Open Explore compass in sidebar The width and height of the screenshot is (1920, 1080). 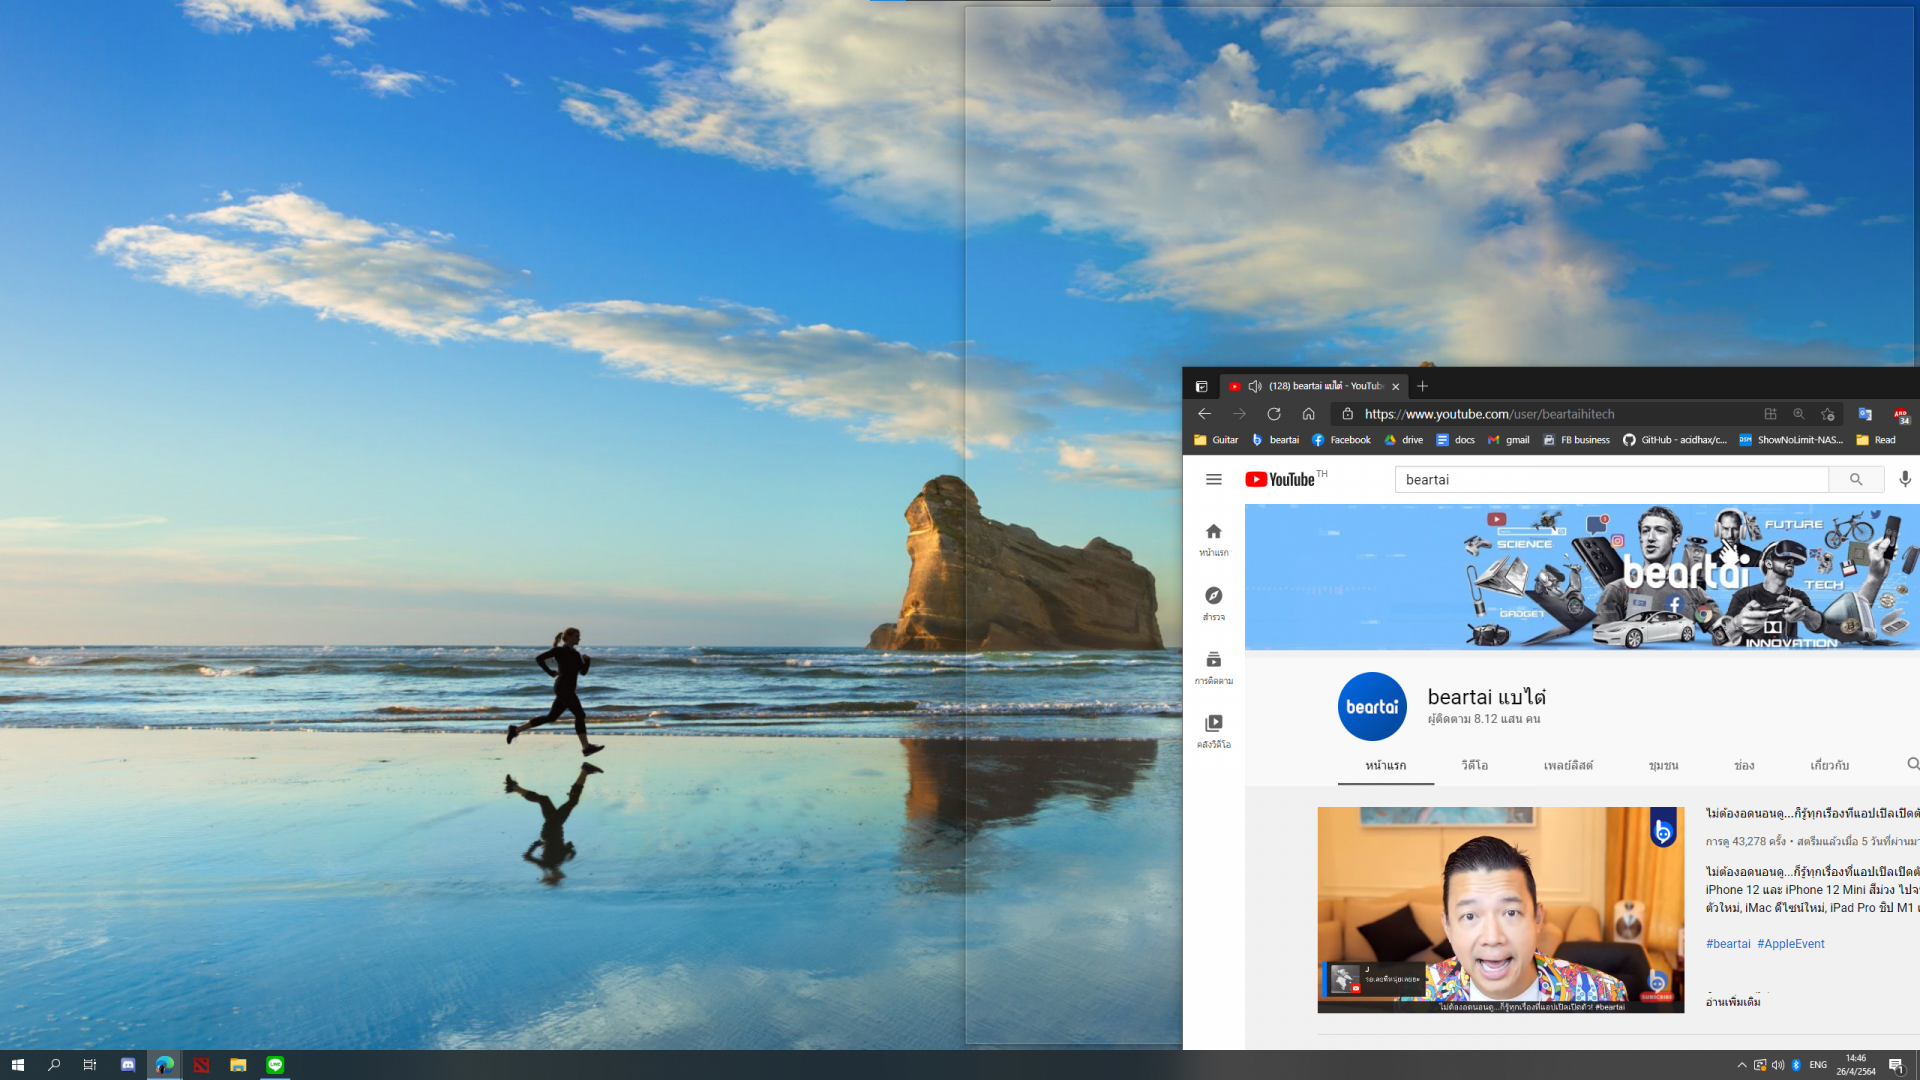coord(1214,604)
